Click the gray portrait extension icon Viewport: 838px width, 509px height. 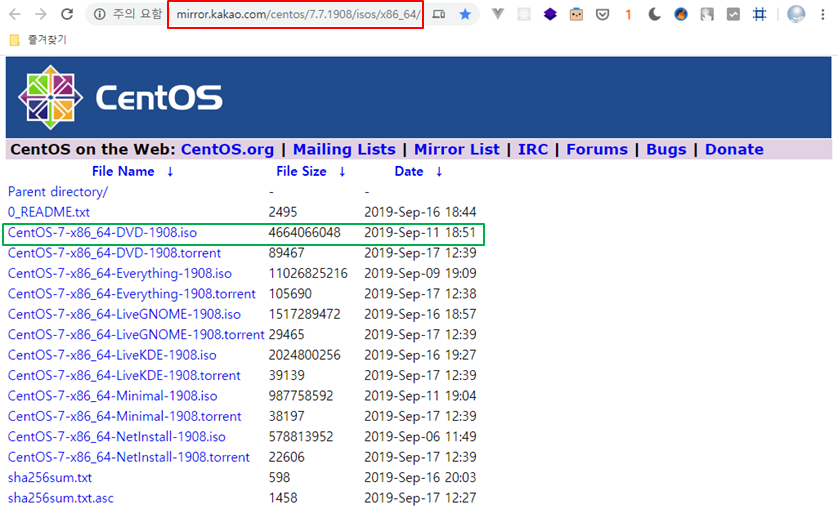(x=707, y=14)
